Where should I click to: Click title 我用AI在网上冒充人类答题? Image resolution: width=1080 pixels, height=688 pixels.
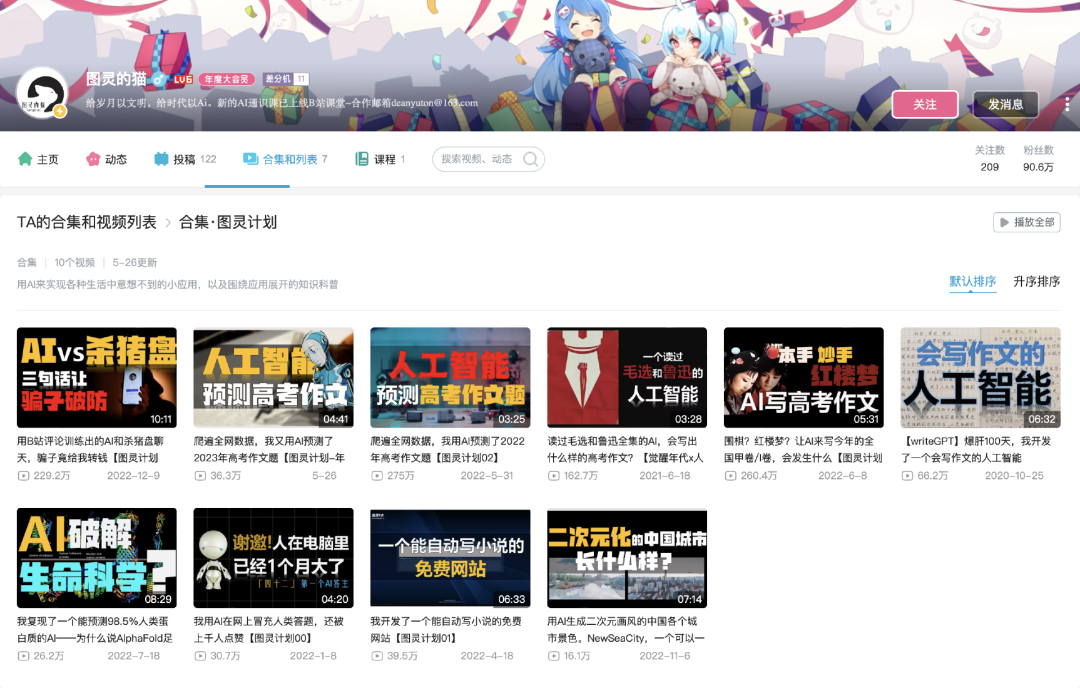269,629
